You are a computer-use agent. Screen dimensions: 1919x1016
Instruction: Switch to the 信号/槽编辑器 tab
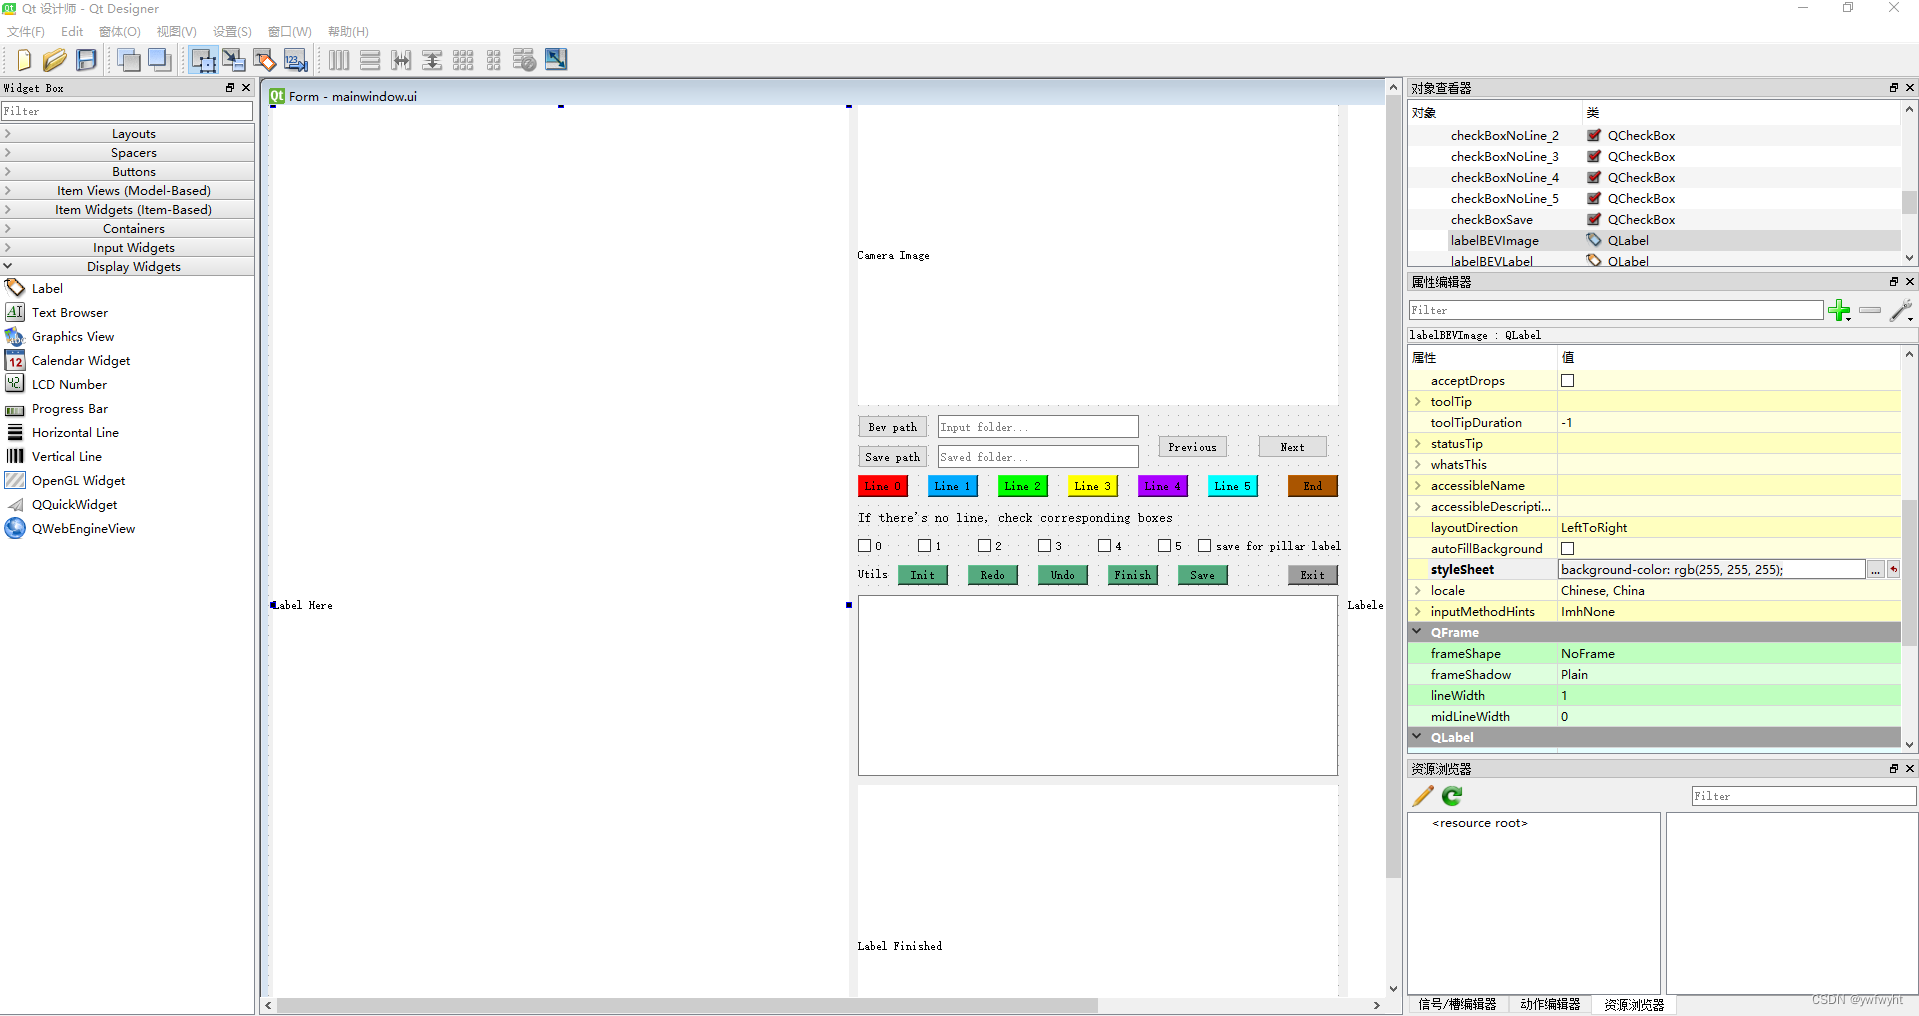point(1458,1005)
